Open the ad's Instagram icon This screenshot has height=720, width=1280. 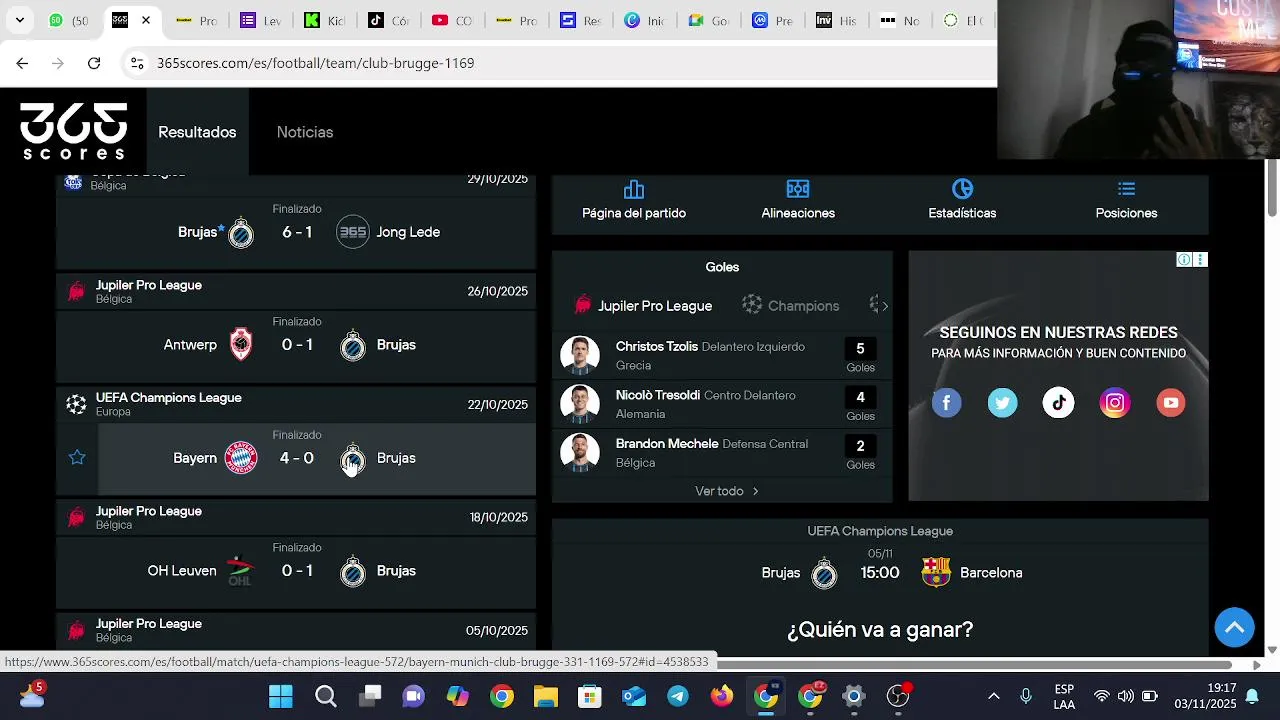1114,403
